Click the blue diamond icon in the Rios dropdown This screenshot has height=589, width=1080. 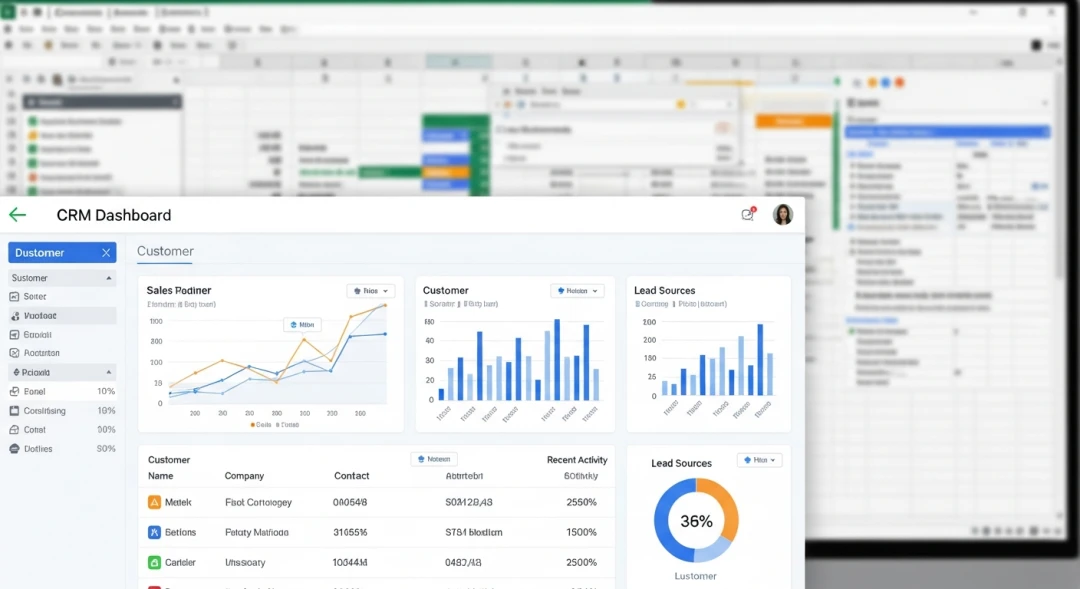[x=357, y=290]
